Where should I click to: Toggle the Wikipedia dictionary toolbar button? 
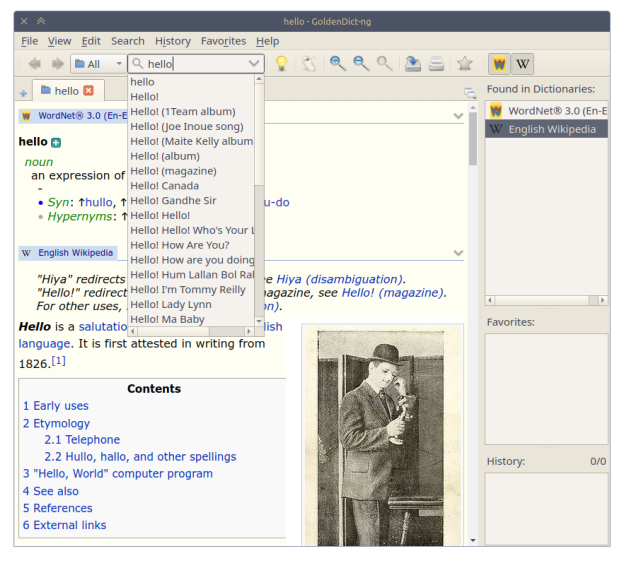(522, 64)
